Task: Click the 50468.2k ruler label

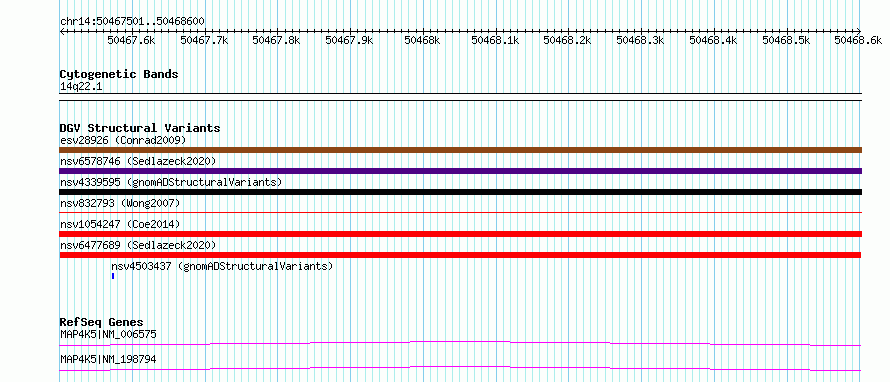Action: pos(568,40)
